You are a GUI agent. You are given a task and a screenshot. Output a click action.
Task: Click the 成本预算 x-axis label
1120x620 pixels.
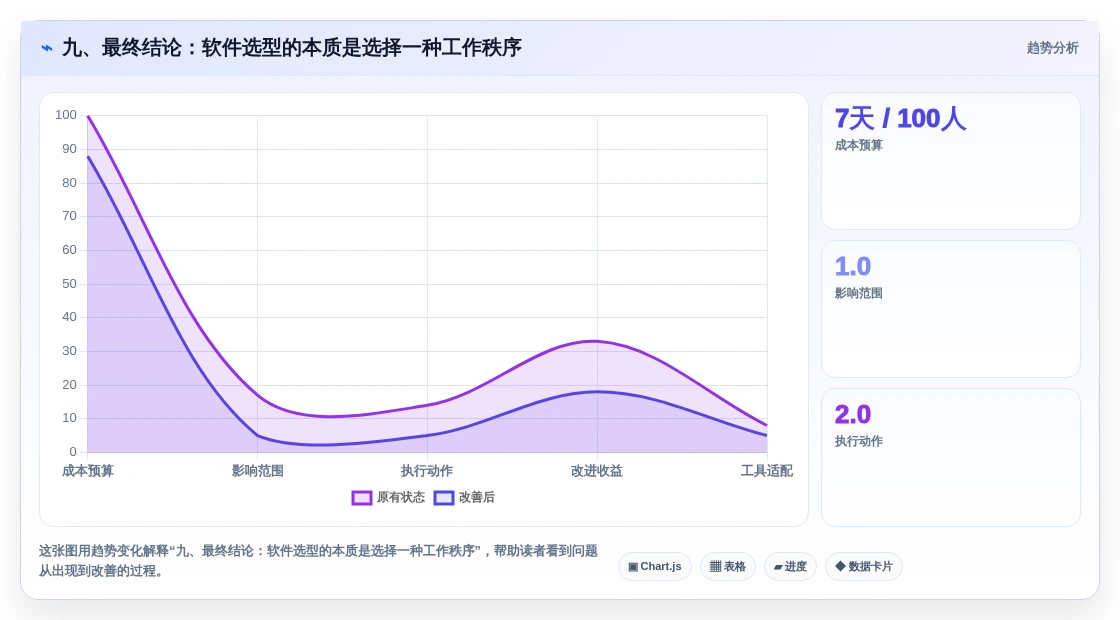(x=88, y=471)
